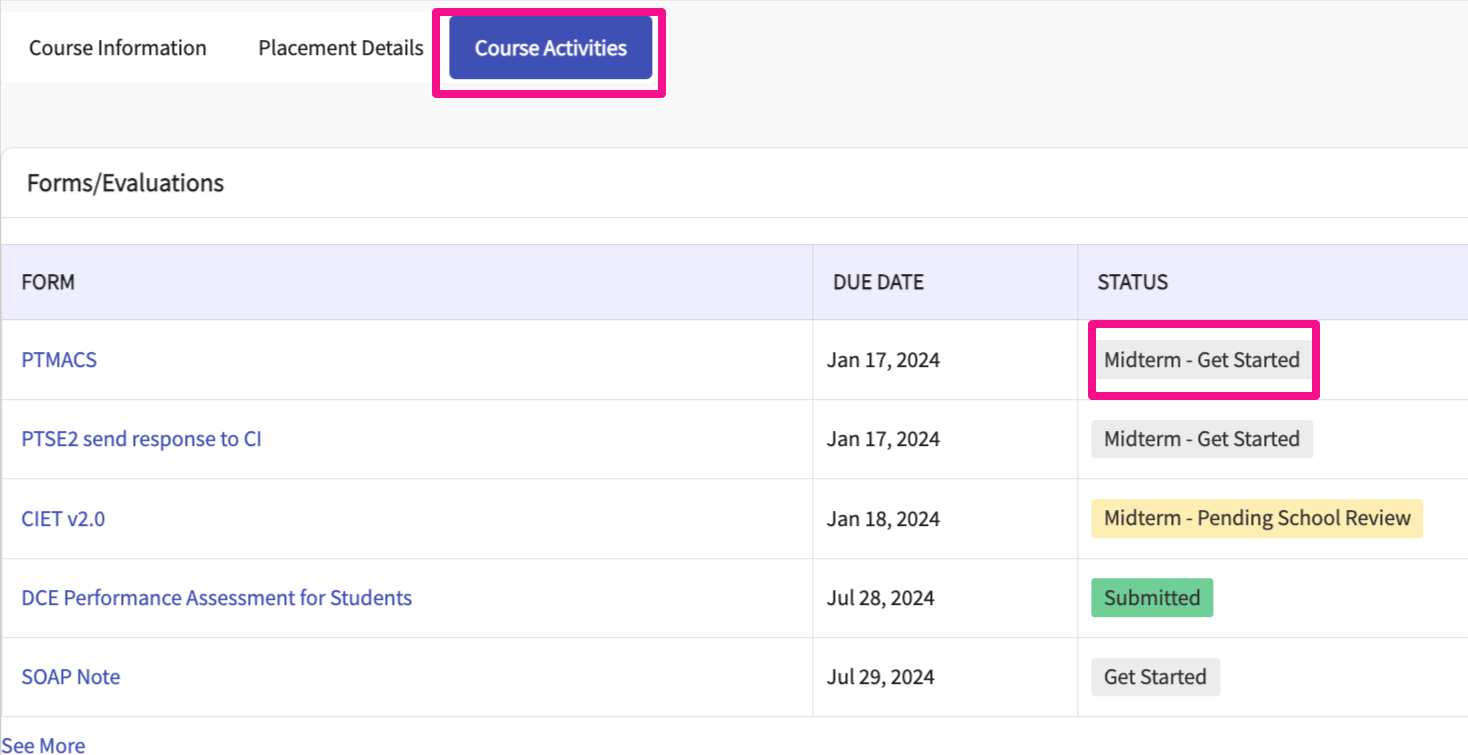Click PTMACS Midterm - Get Started status
The width and height of the screenshot is (1468, 755).
point(1201,360)
